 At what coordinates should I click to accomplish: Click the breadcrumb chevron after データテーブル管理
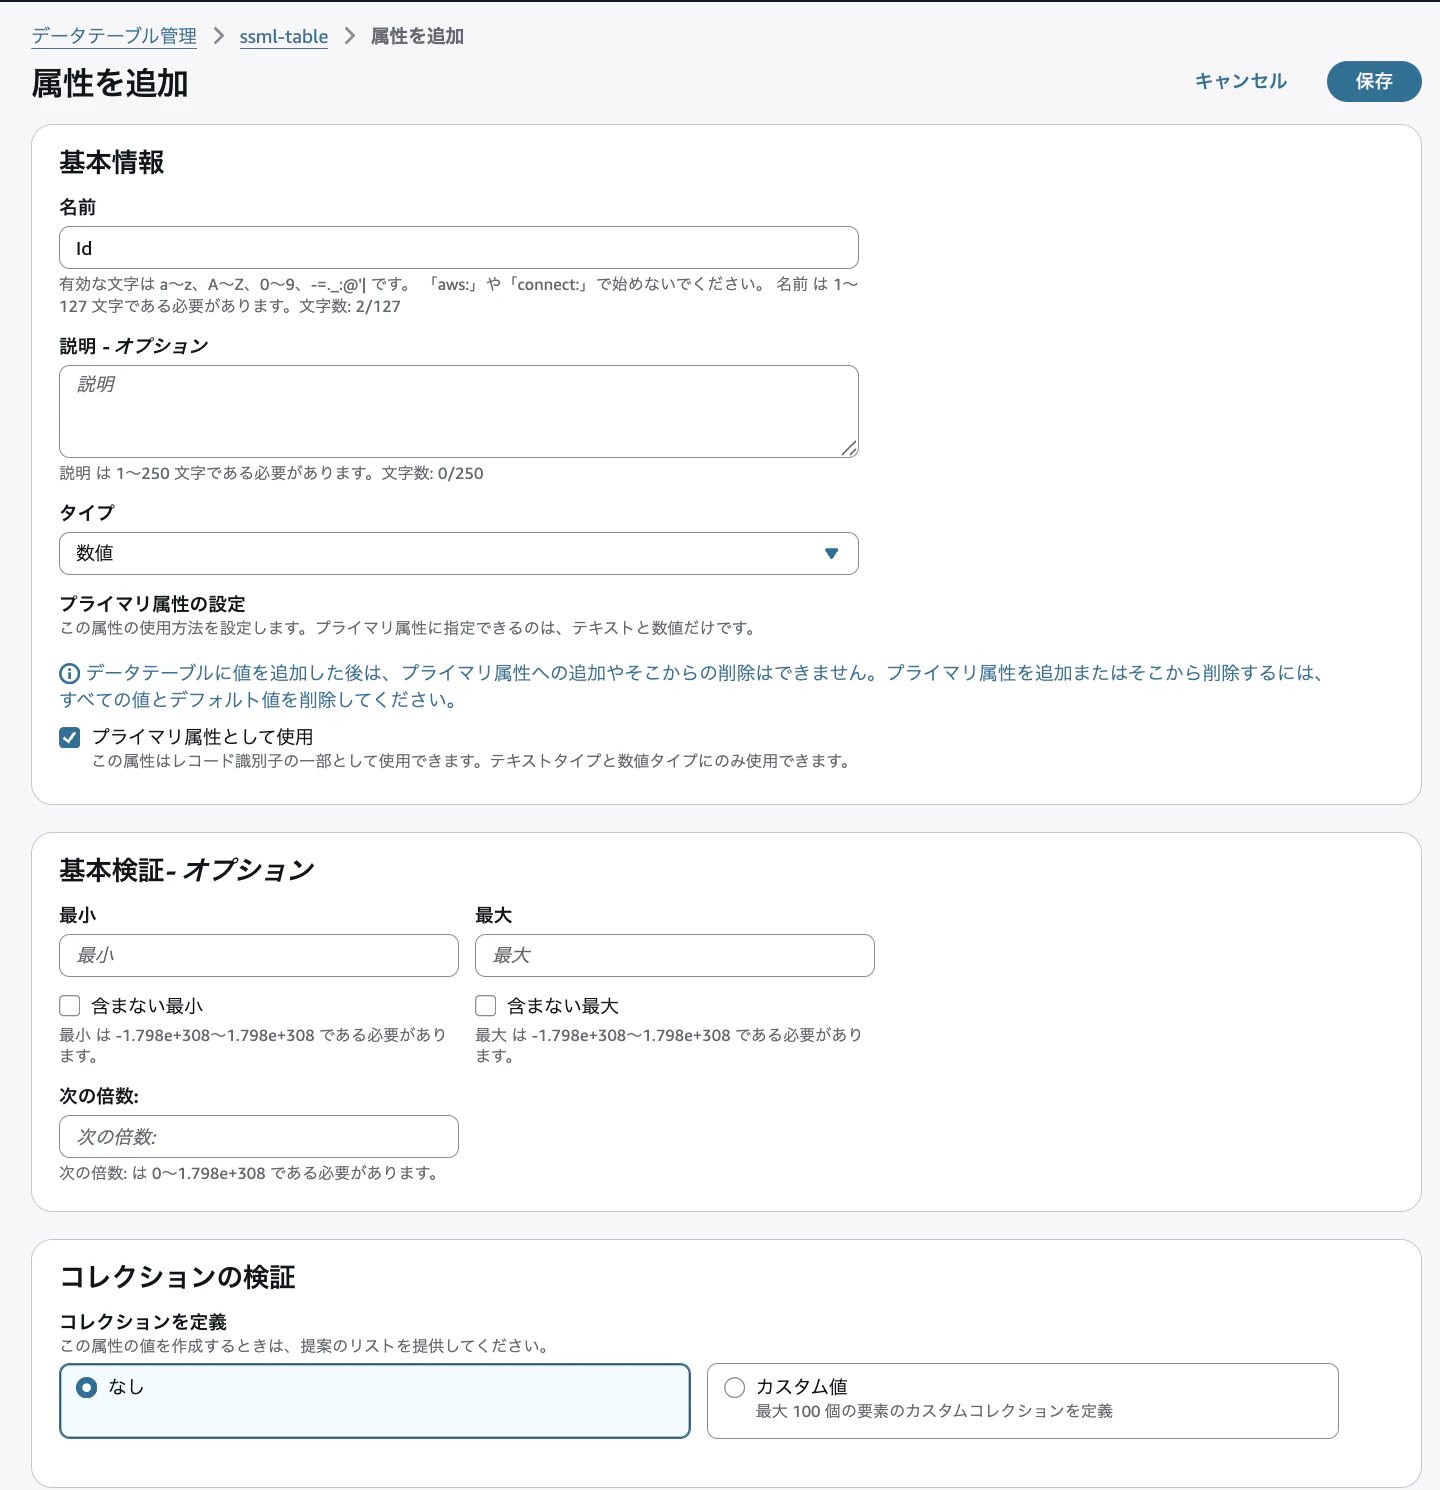pos(218,36)
